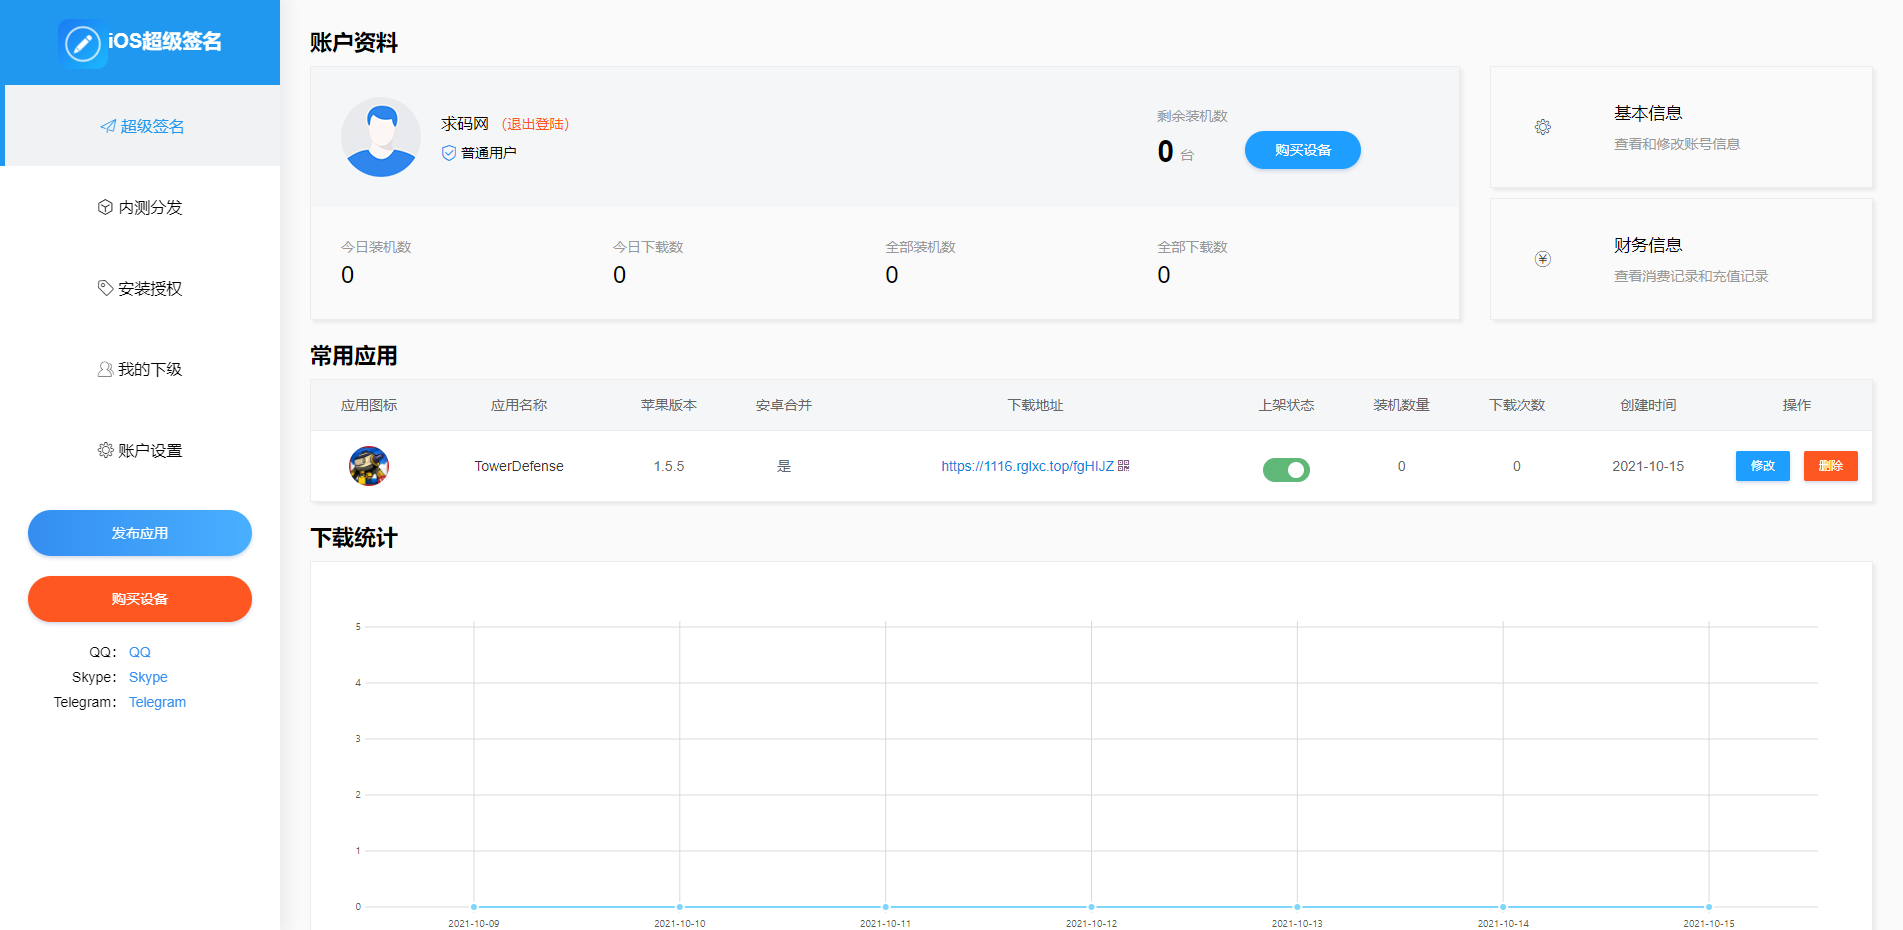Open the 基本信息 card title

click(x=1648, y=113)
